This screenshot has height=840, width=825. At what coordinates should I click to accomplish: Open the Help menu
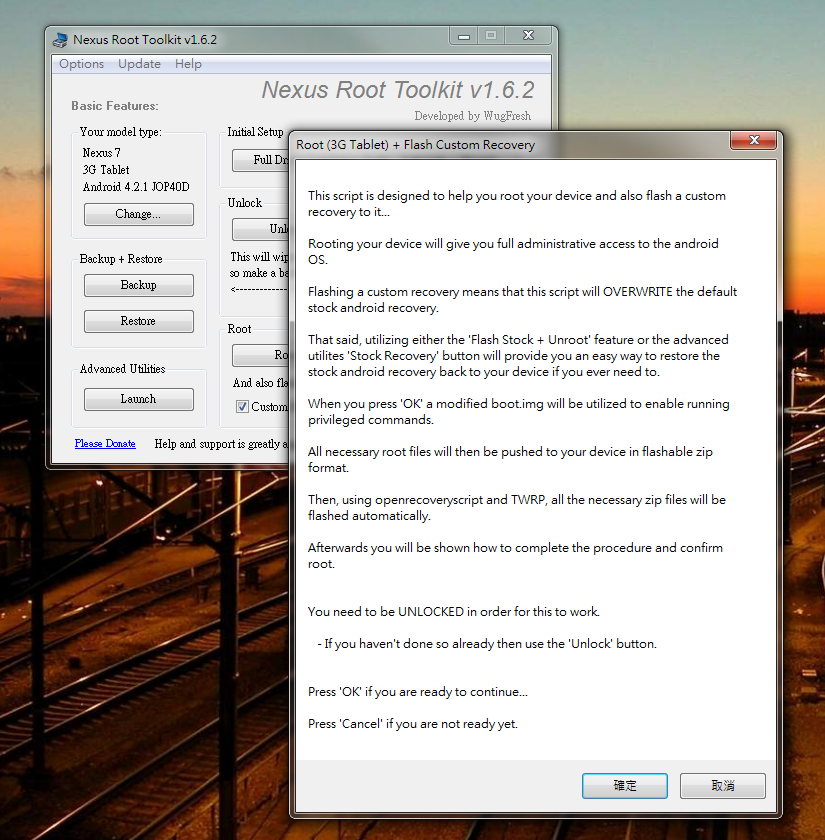[x=188, y=64]
